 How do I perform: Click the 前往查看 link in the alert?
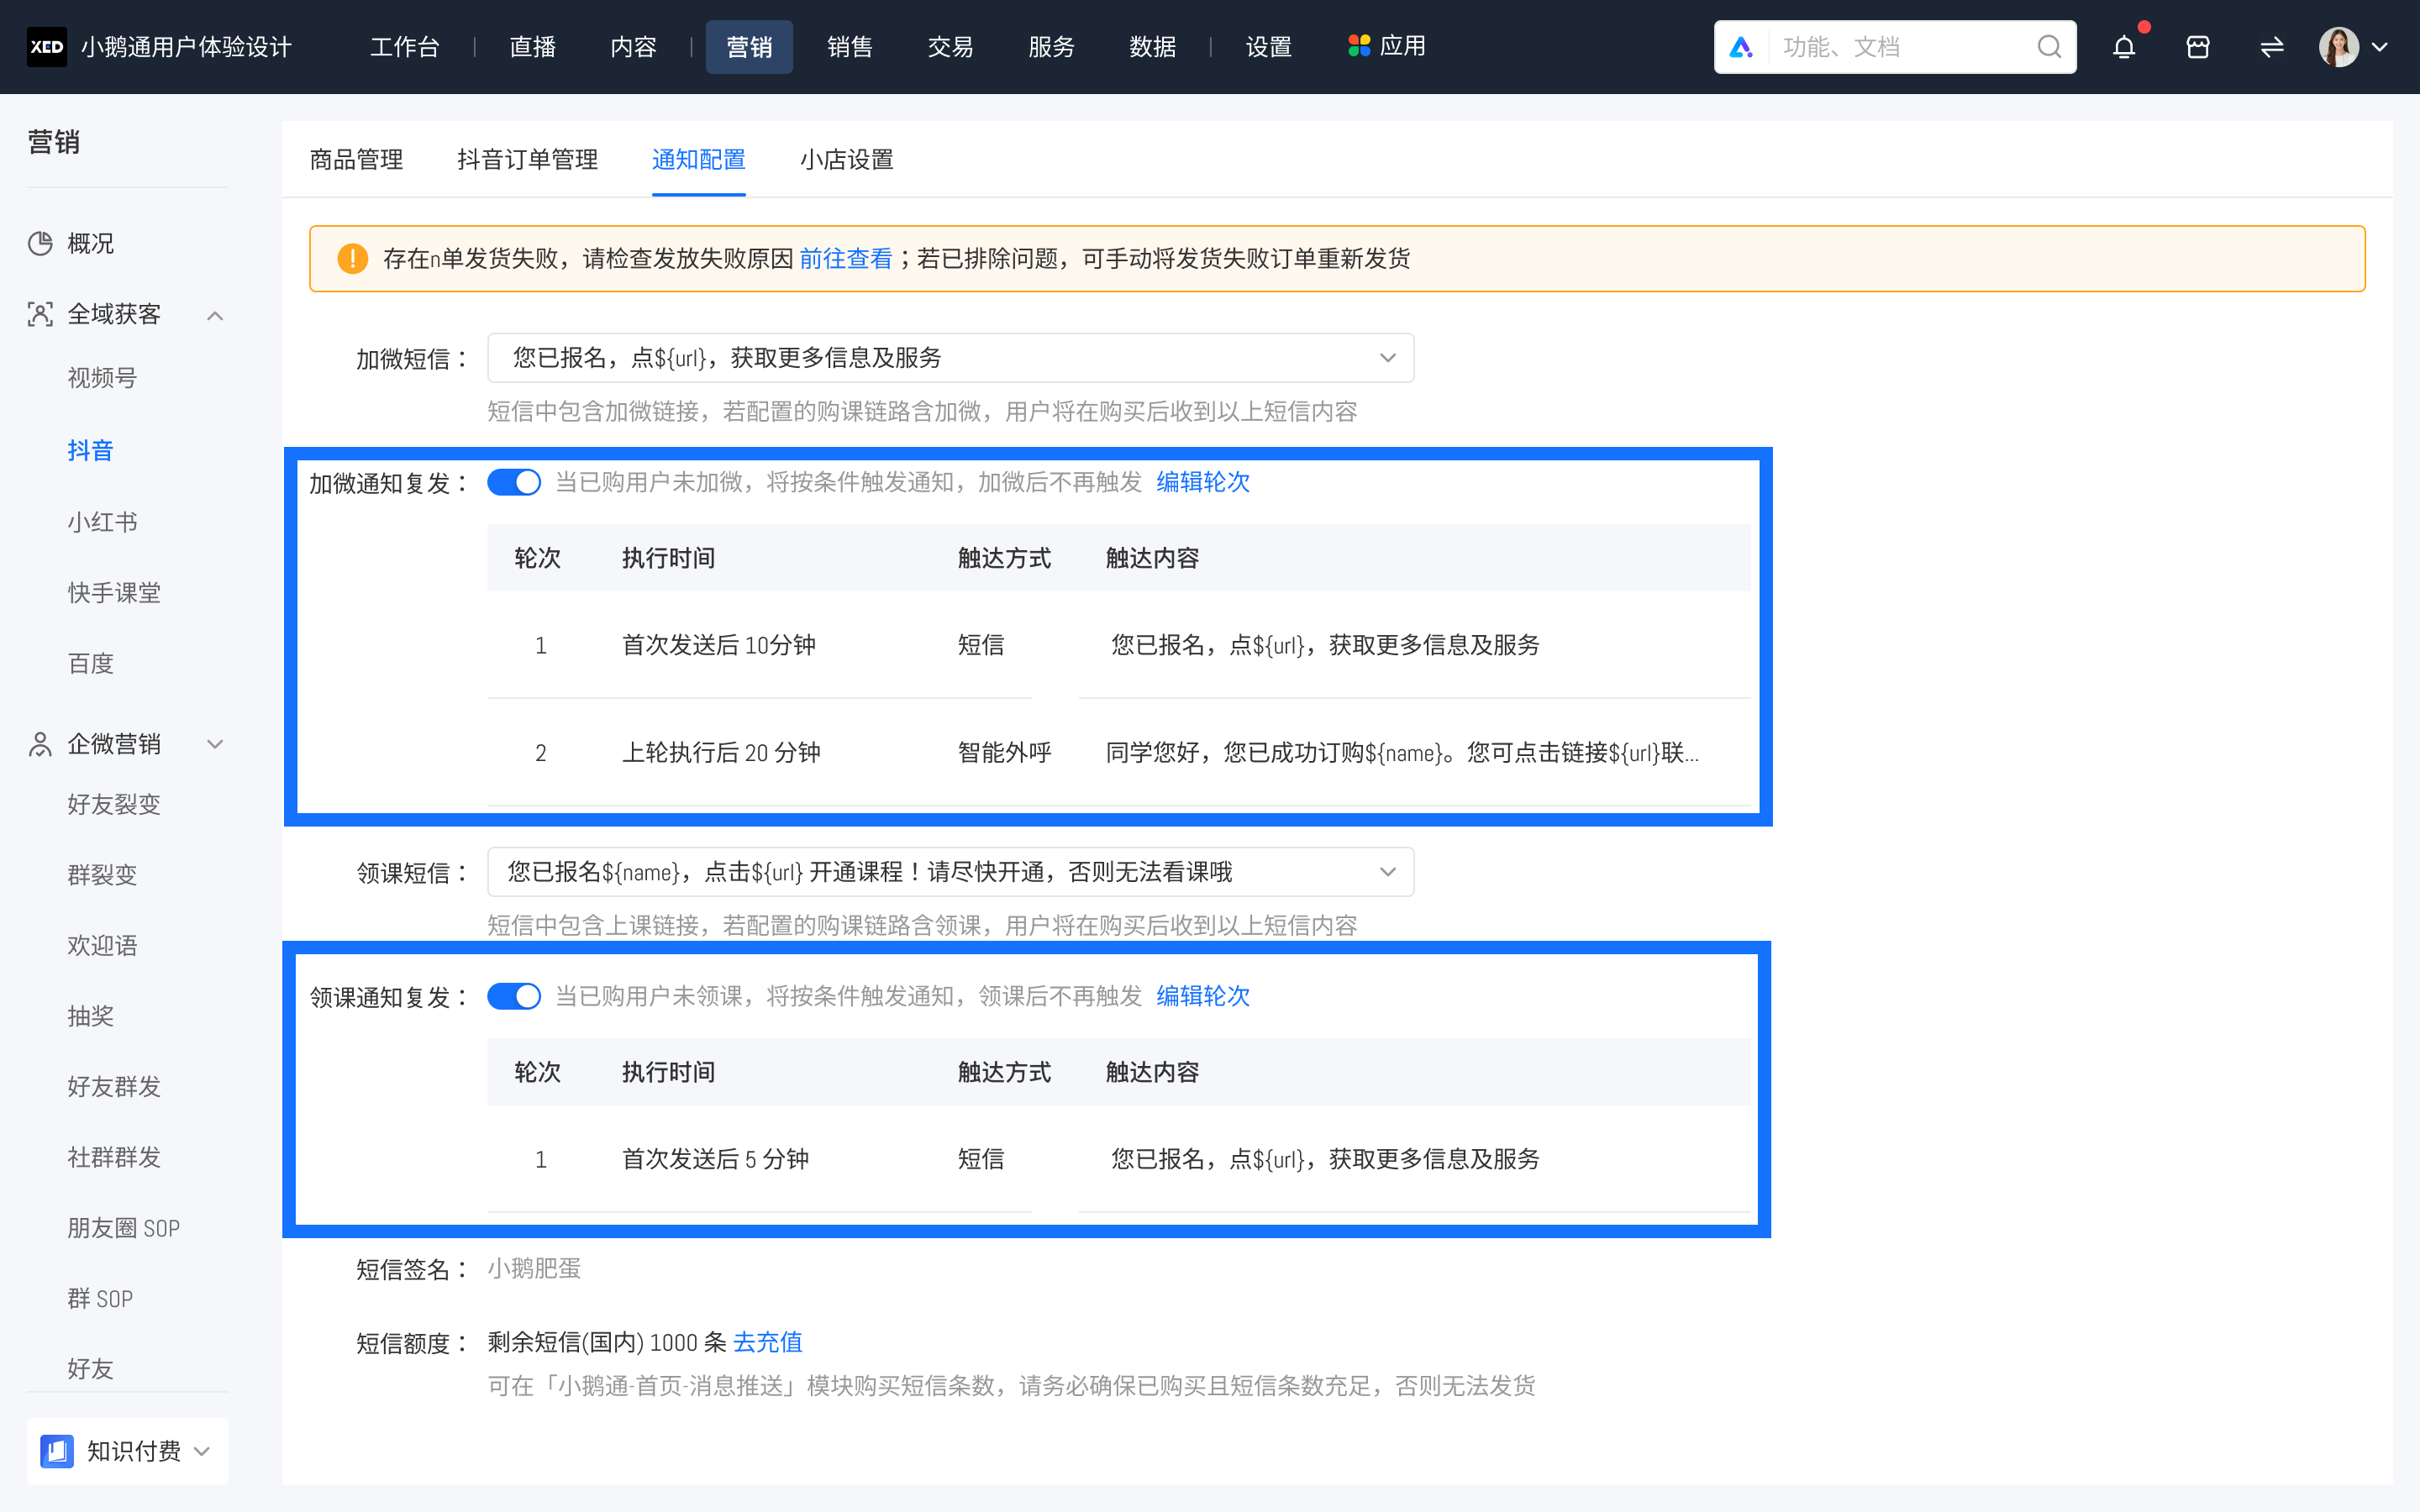[845, 259]
